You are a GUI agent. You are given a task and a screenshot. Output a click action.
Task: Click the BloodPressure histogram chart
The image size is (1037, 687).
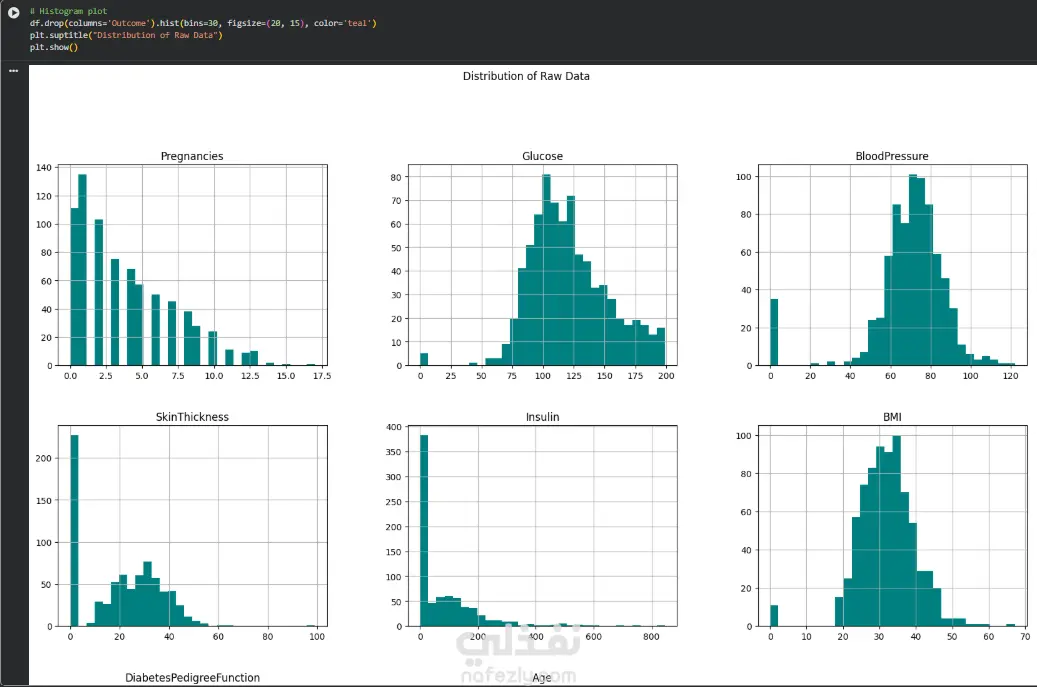click(x=892, y=265)
